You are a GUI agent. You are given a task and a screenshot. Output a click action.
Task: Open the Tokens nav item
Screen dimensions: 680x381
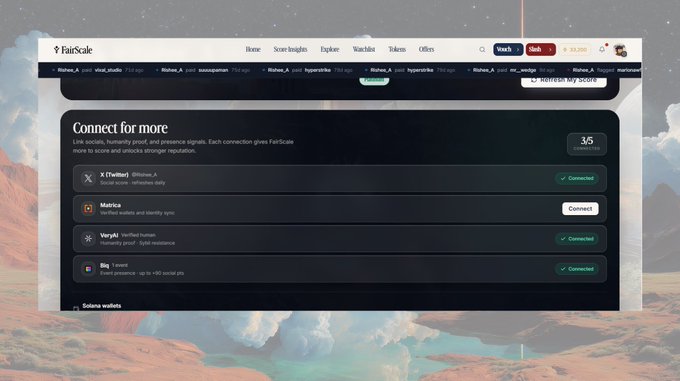pyautogui.click(x=397, y=49)
